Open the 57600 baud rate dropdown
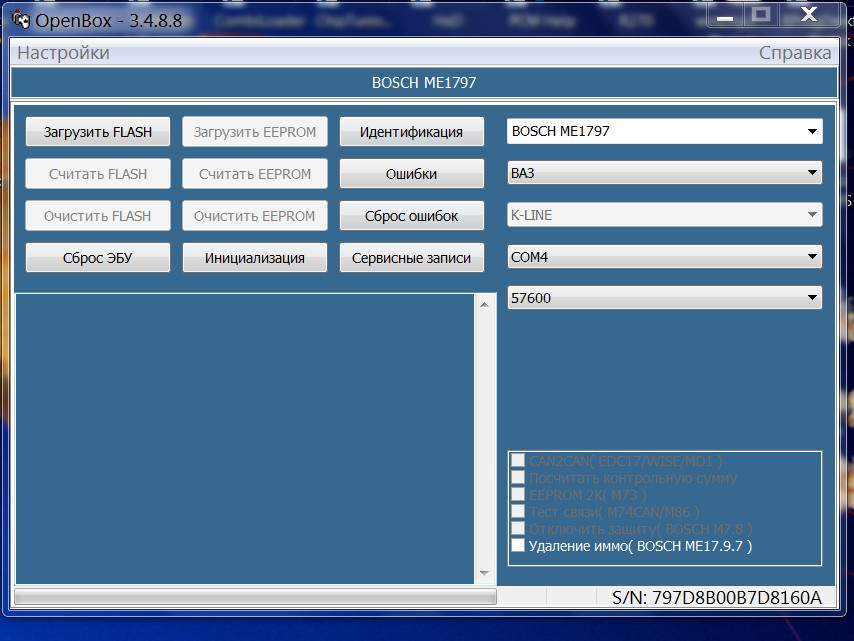This screenshot has width=854, height=641. pos(664,298)
